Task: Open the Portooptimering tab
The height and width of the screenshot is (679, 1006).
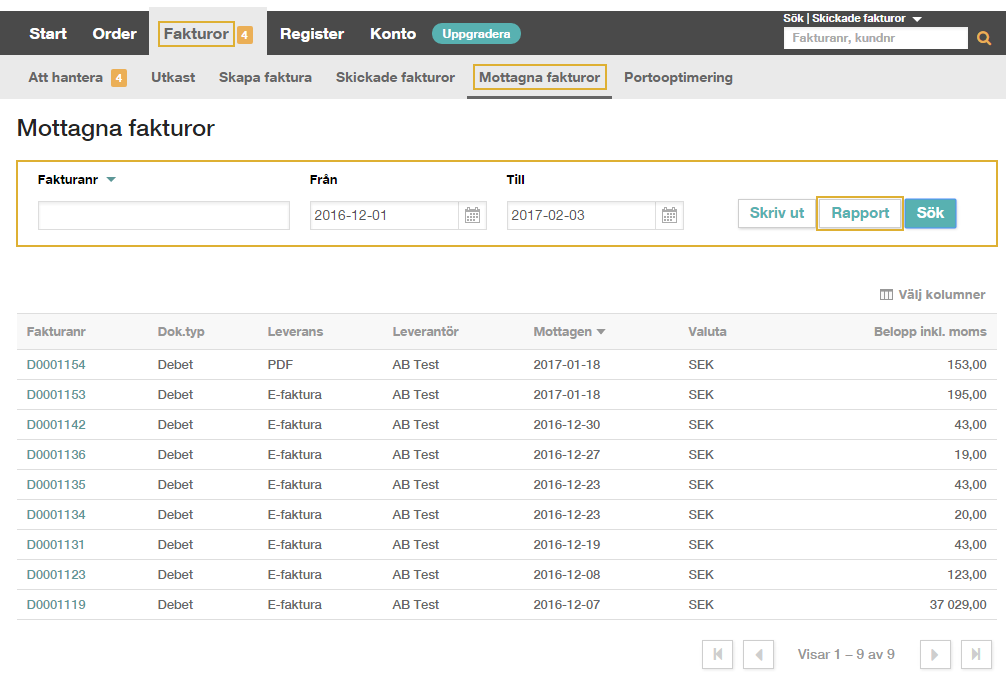Action: pos(678,78)
